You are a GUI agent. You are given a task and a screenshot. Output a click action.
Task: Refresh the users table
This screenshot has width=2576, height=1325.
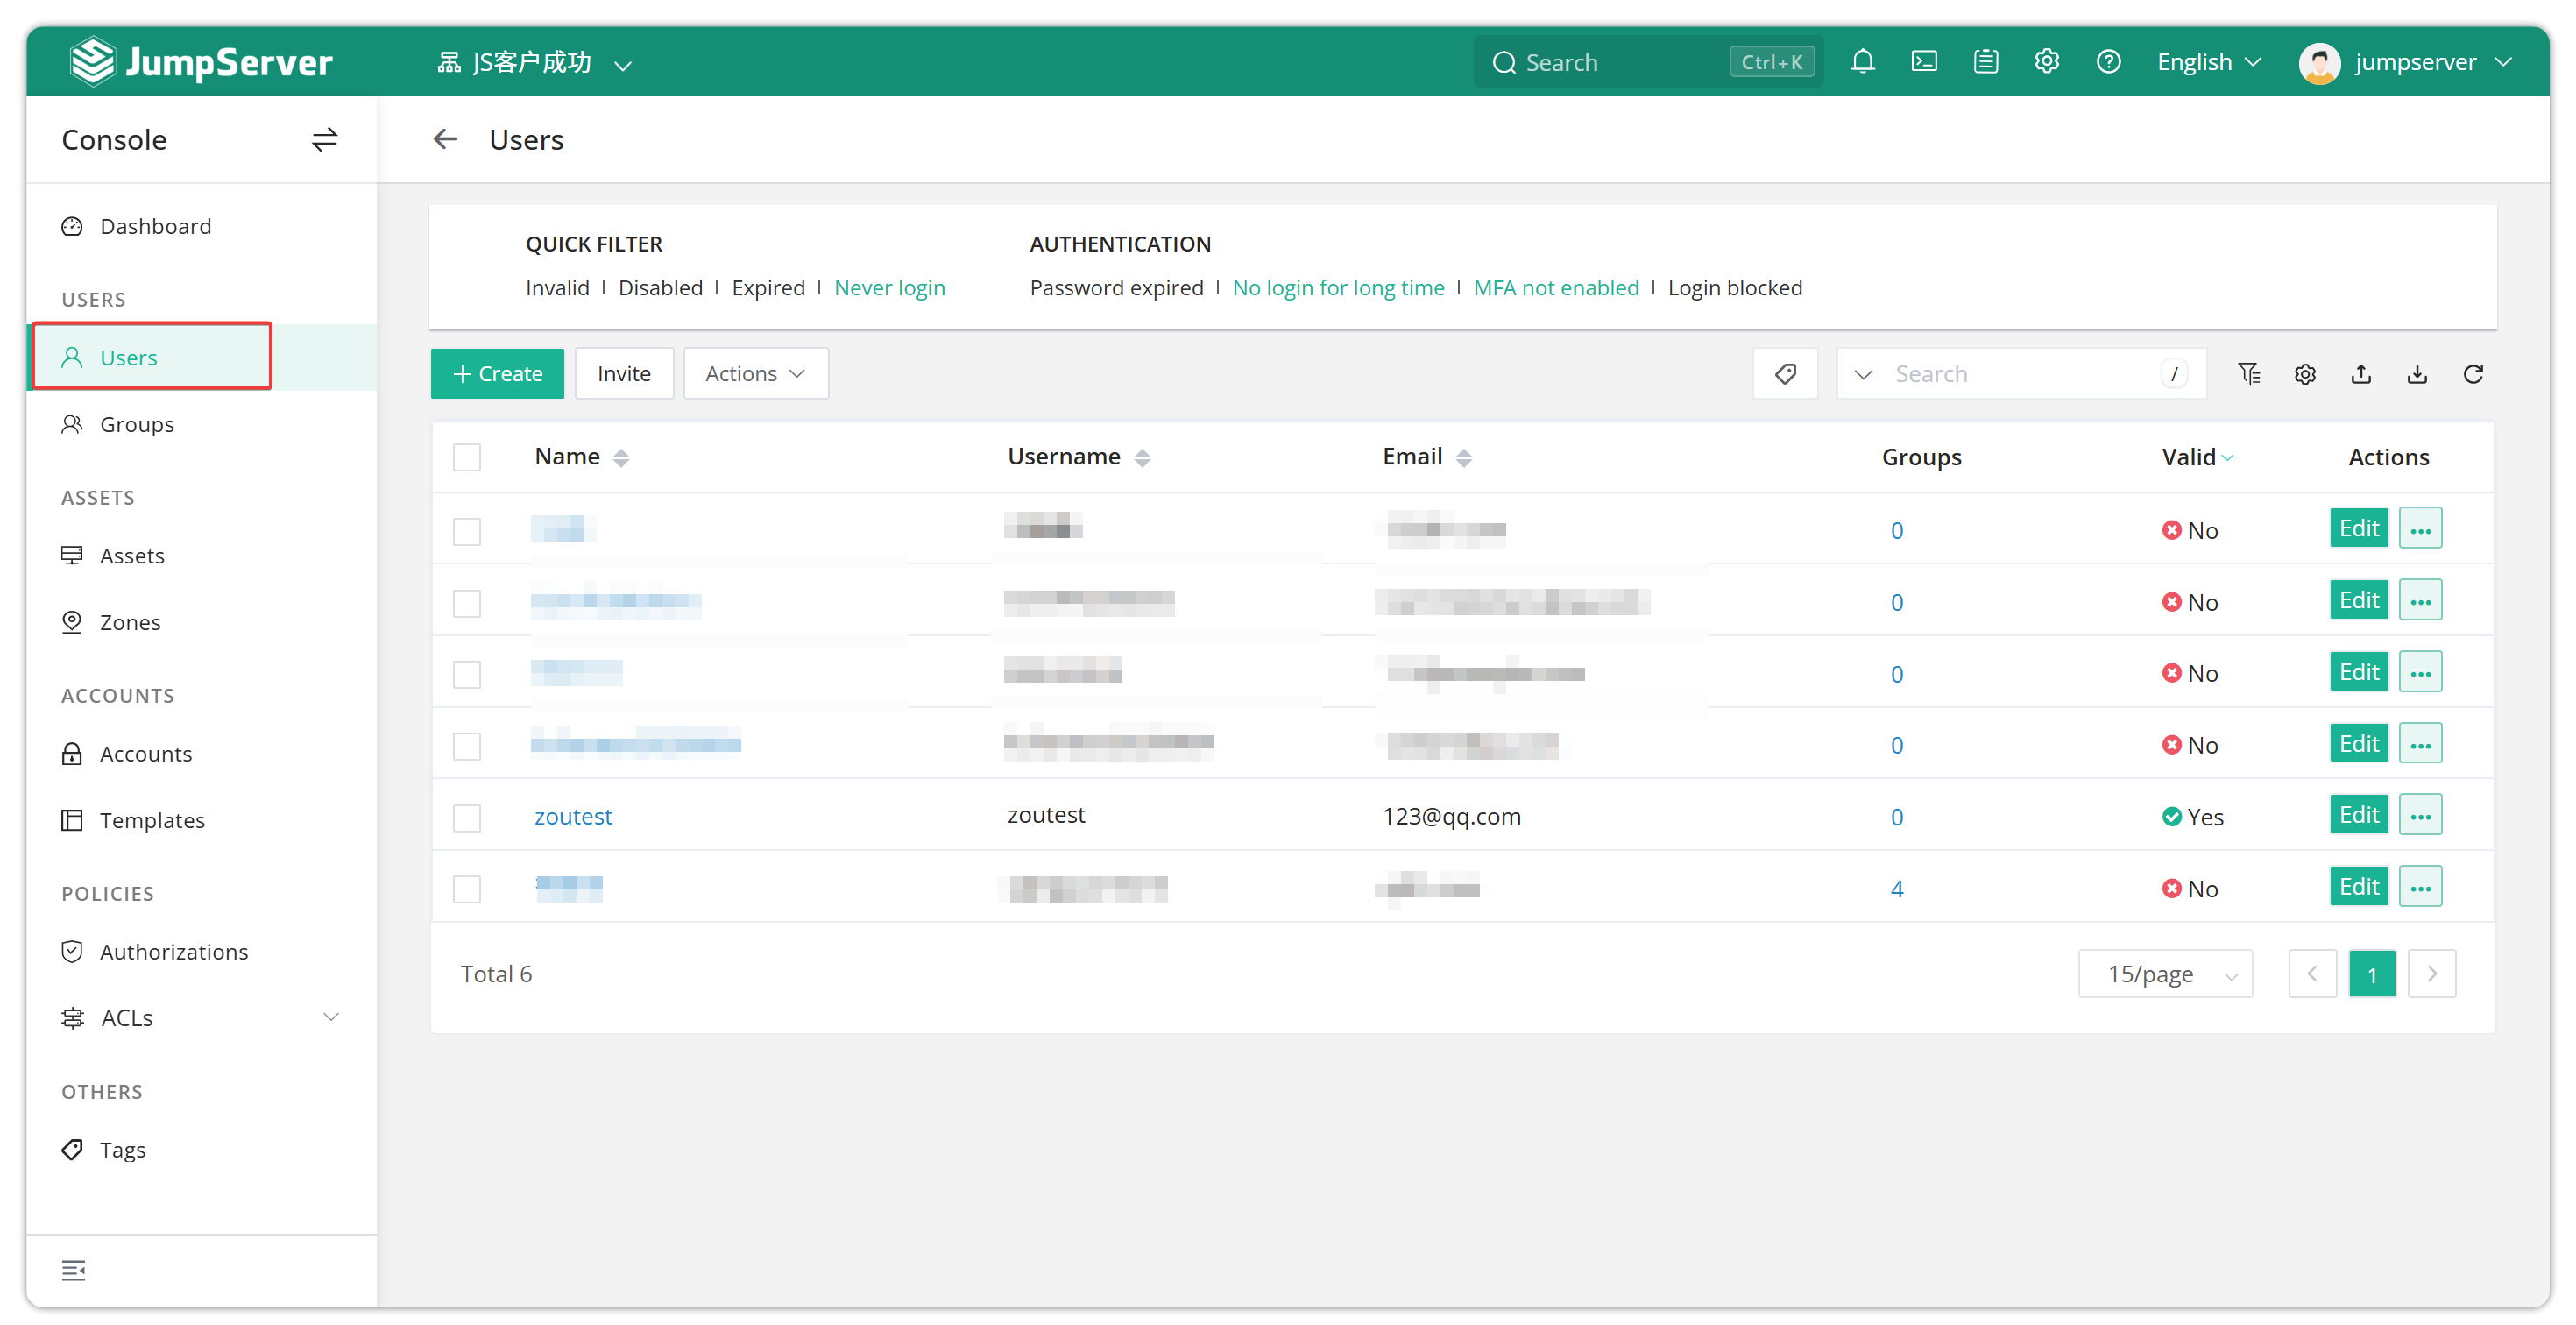click(2472, 374)
